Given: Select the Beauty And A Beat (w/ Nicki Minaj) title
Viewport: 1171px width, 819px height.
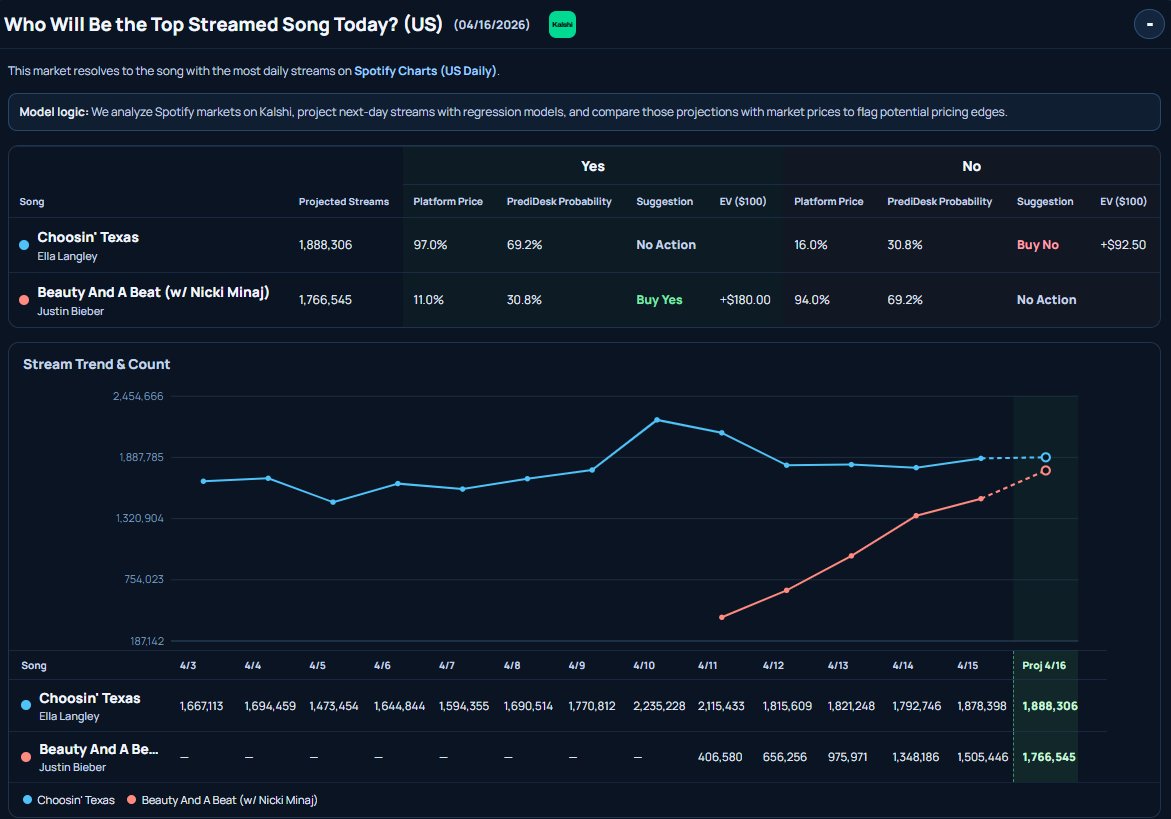Looking at the screenshot, I should 153,292.
